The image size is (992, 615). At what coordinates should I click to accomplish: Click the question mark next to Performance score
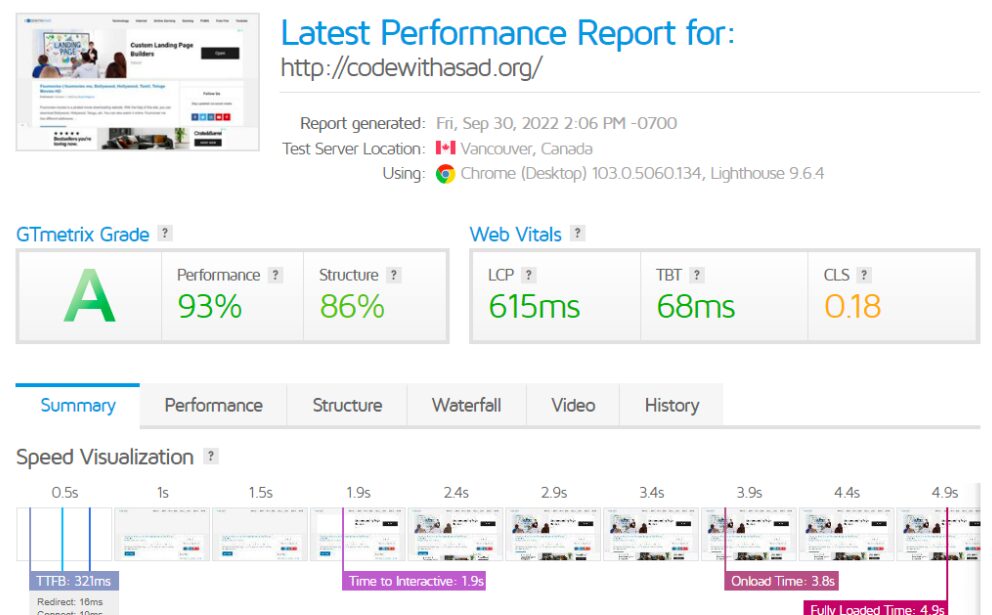(x=275, y=275)
